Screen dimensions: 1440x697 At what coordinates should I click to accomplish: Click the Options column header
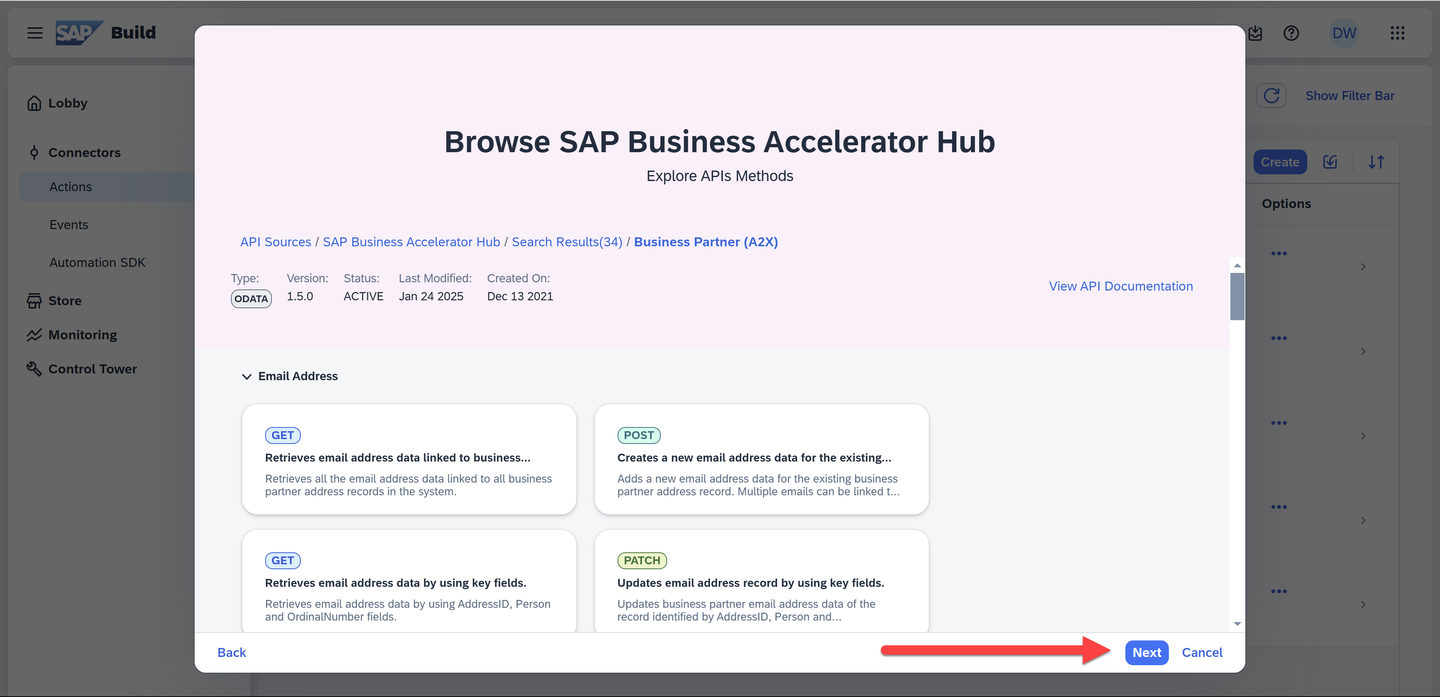coord(1286,204)
